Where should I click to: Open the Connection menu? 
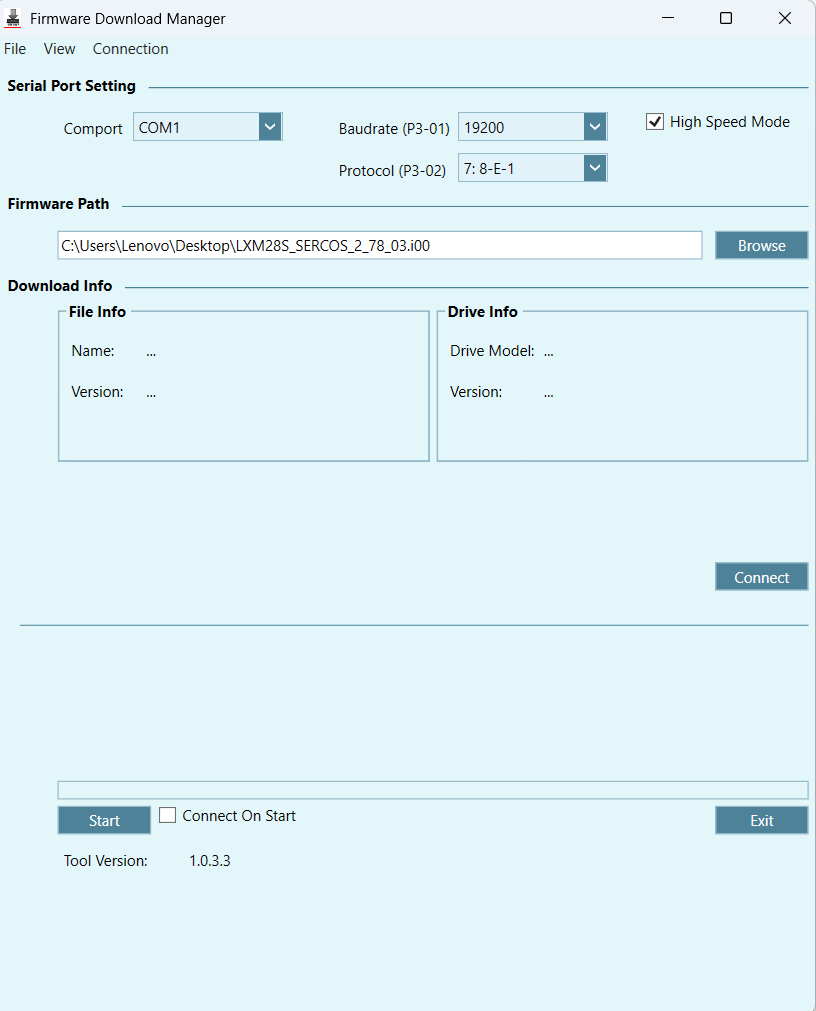point(130,48)
